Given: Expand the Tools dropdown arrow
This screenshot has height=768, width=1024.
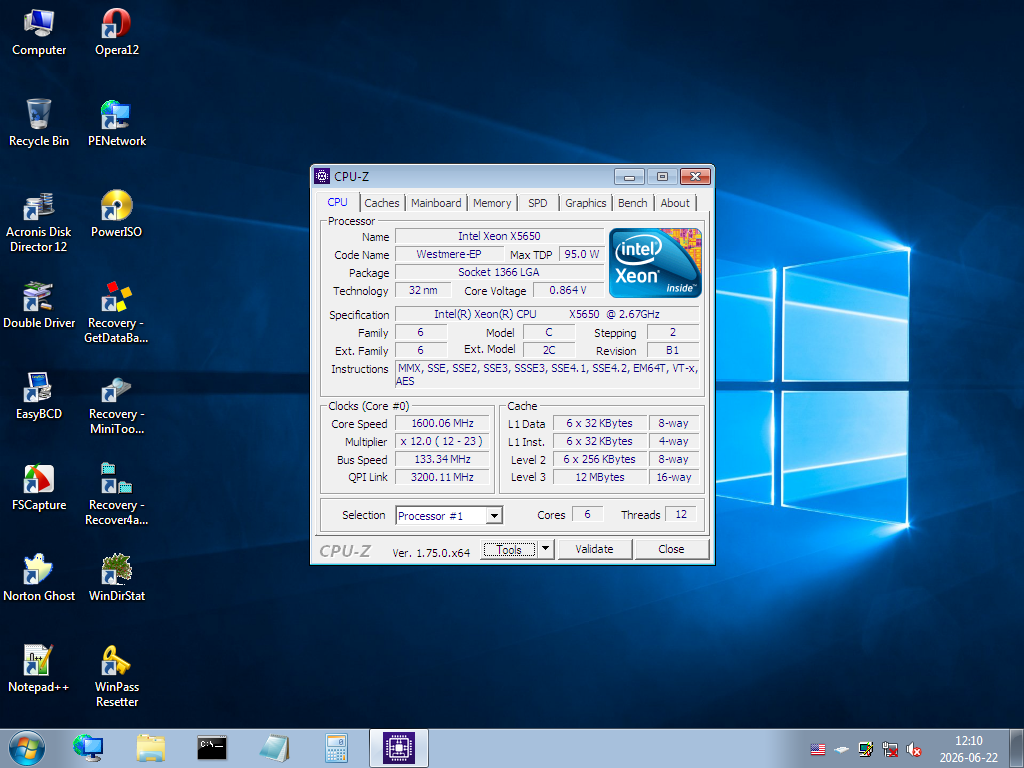Looking at the screenshot, I should [546, 549].
